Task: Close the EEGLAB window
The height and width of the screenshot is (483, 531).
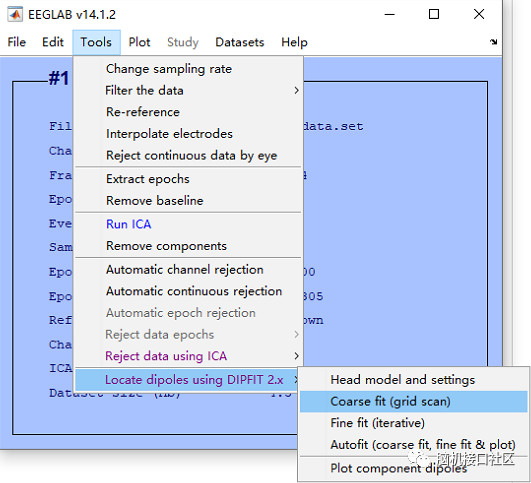Action: click(479, 15)
